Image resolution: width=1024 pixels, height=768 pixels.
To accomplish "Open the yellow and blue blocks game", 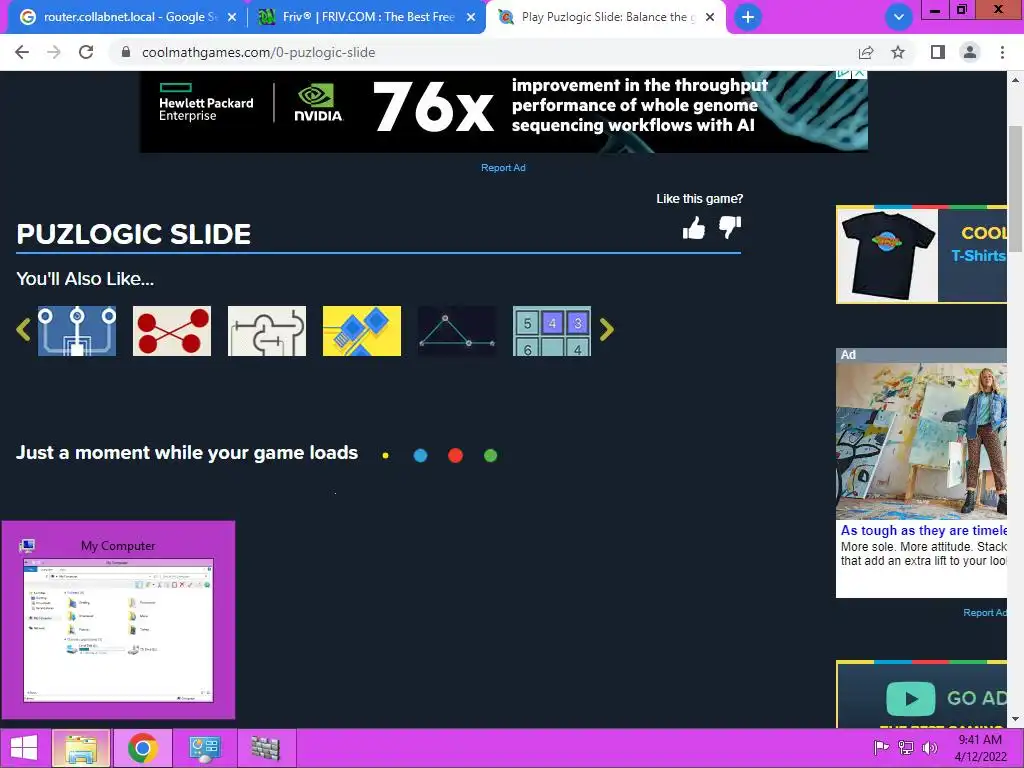I will [362, 331].
